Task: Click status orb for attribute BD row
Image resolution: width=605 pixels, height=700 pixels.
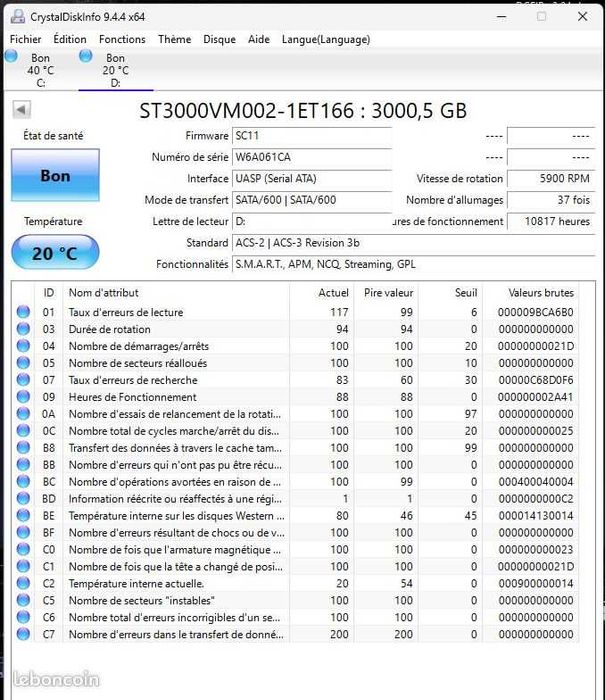Action: [23, 498]
